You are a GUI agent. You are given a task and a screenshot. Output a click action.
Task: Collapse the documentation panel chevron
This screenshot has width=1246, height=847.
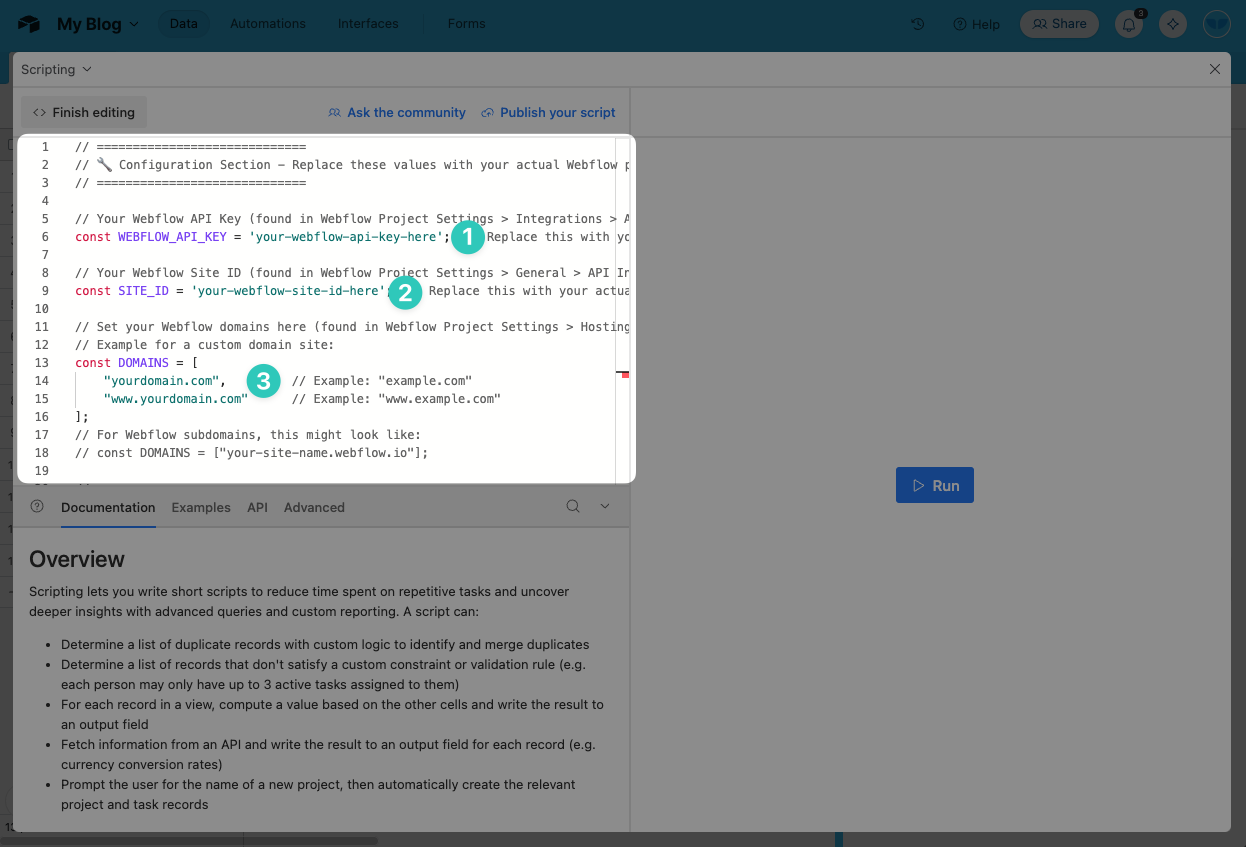point(605,506)
